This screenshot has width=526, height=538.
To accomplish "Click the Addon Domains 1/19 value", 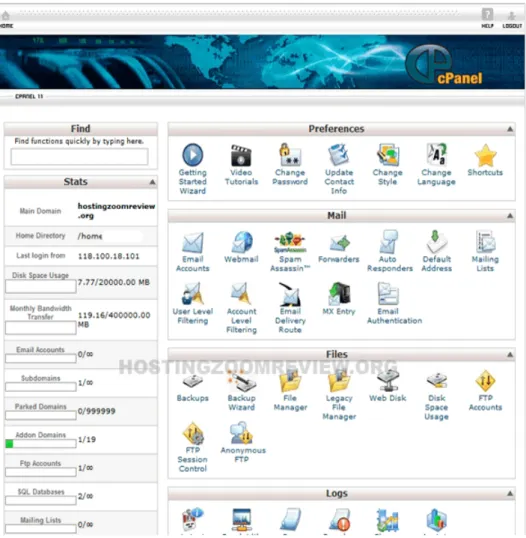I will 87,439.
